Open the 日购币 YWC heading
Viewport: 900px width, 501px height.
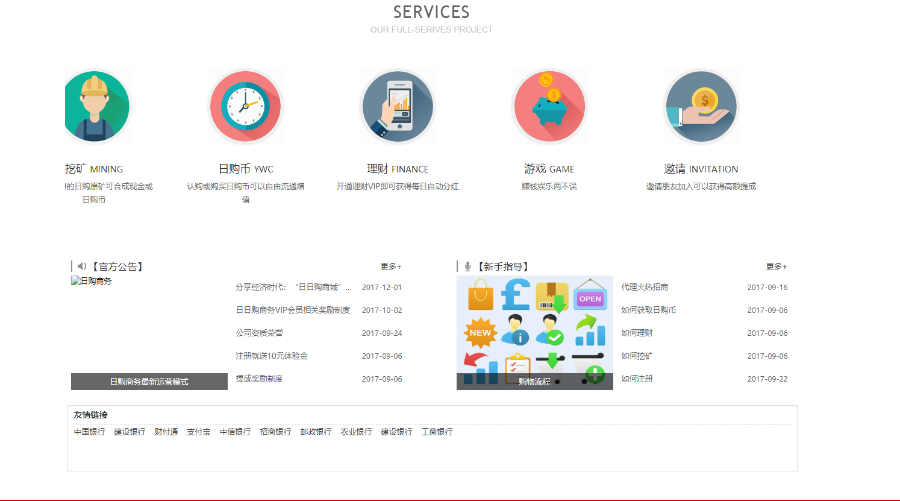click(x=246, y=169)
